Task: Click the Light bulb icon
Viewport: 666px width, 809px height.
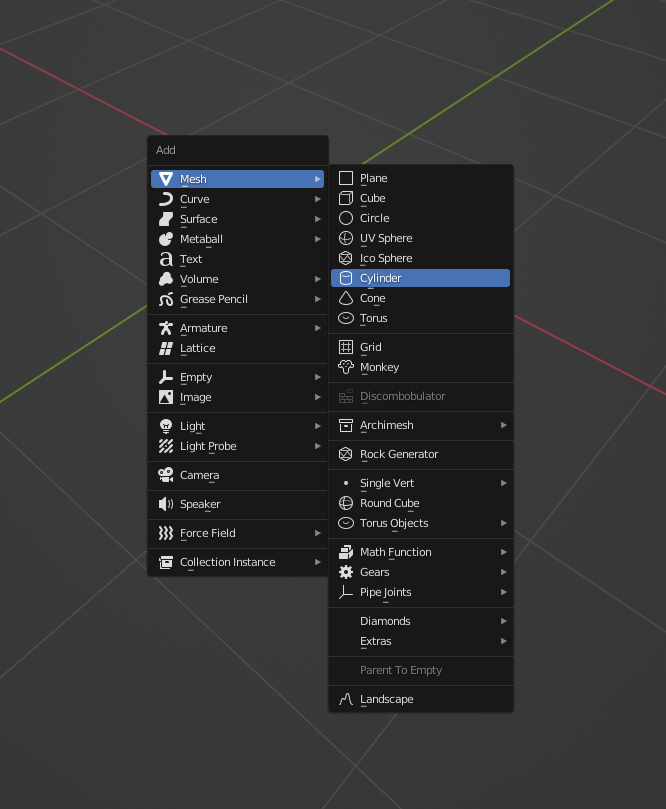Action: coord(166,426)
